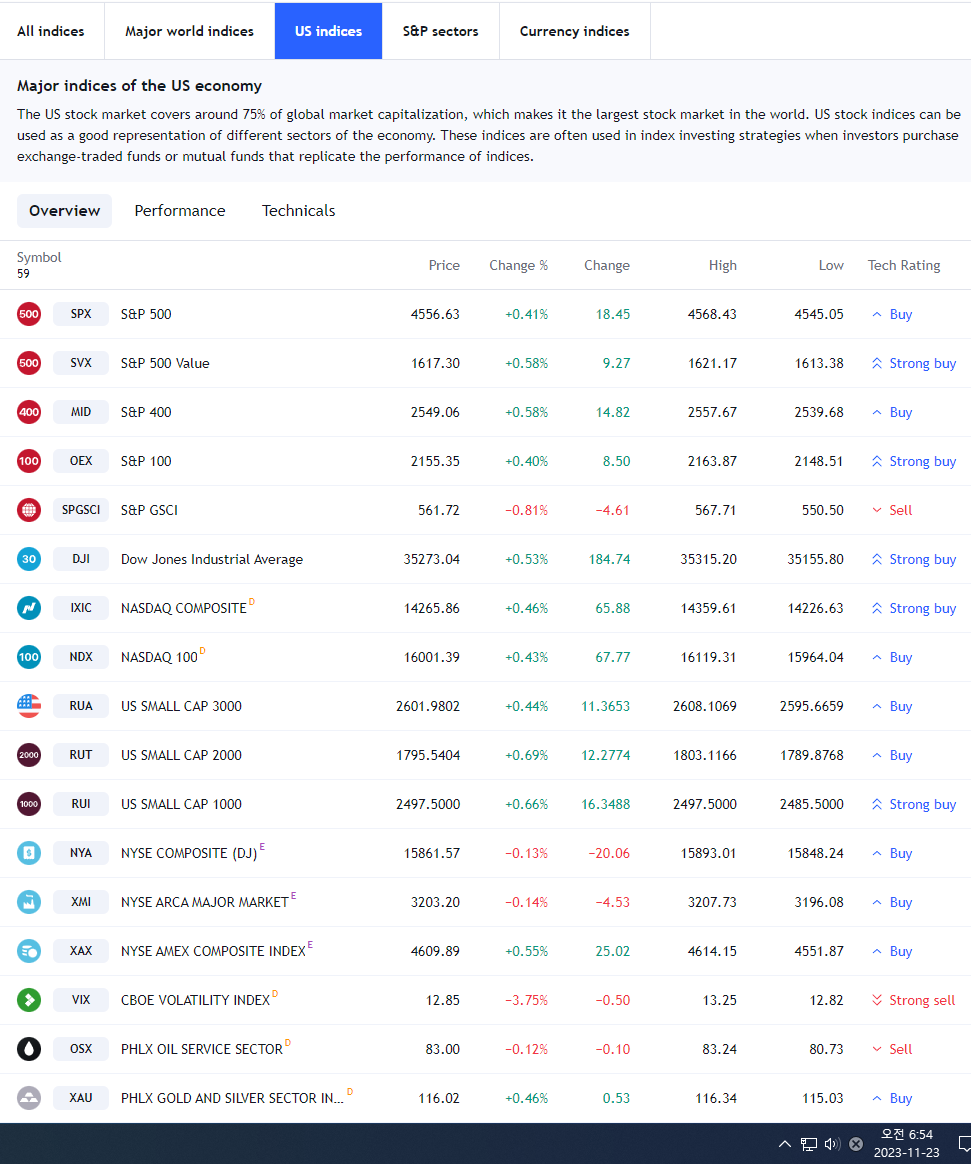
Task: Switch to Major world indices tab
Action: (189, 31)
